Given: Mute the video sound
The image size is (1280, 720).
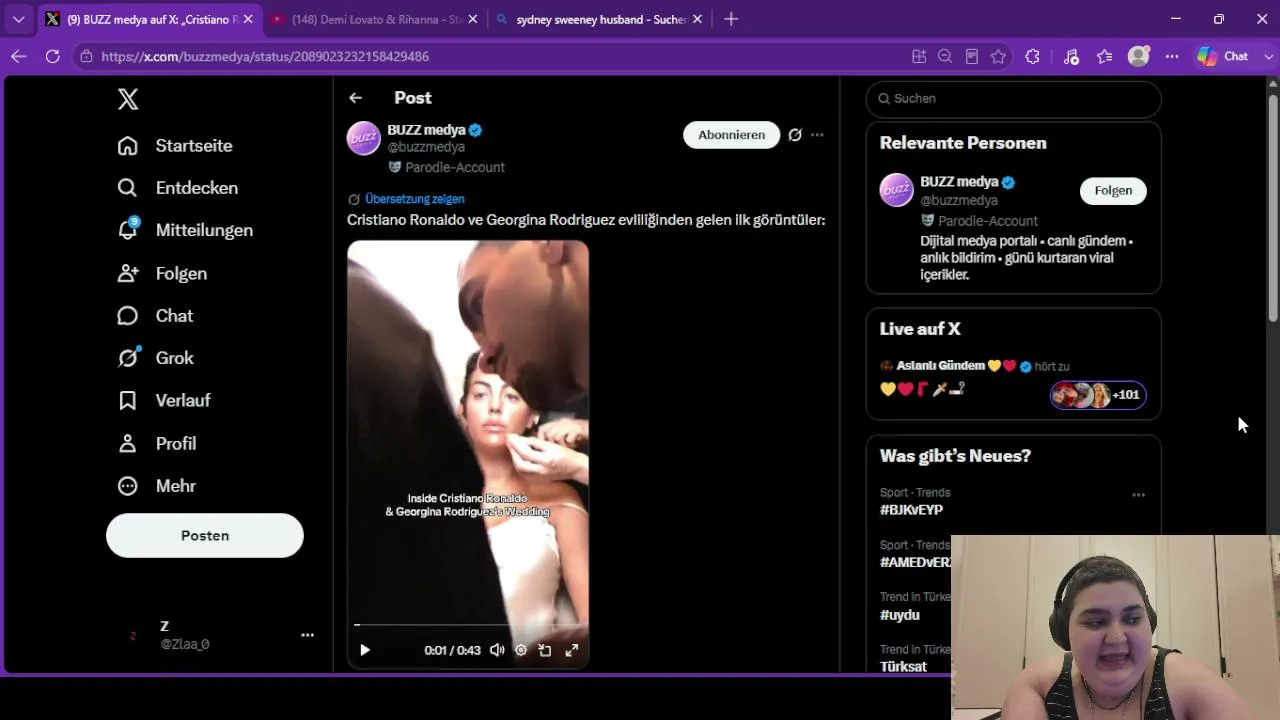Looking at the screenshot, I should pos(497,650).
